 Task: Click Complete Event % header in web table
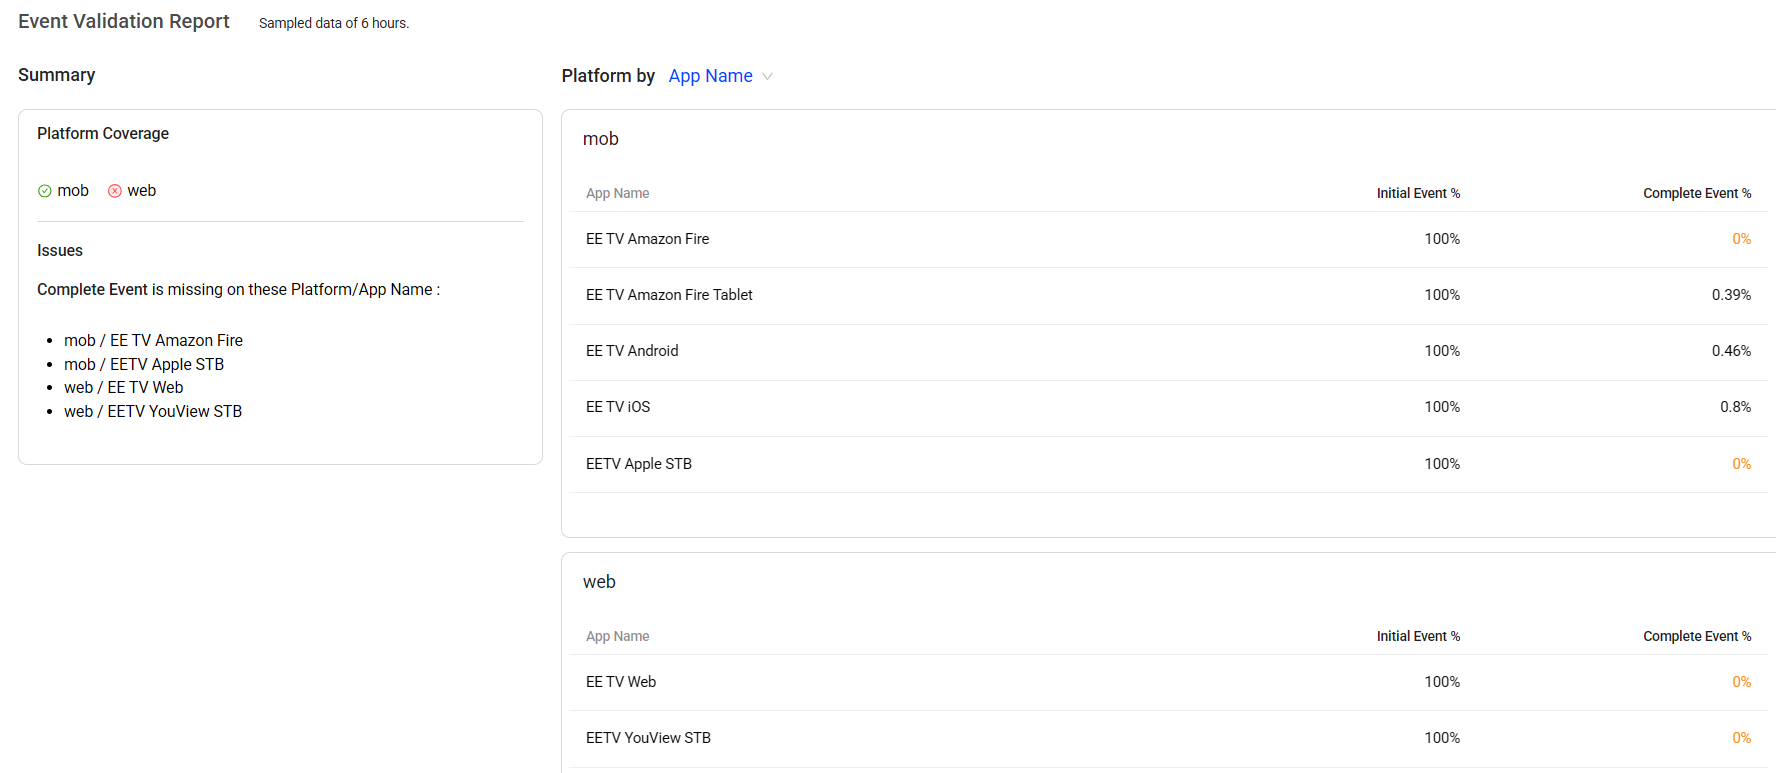[x=1697, y=636]
